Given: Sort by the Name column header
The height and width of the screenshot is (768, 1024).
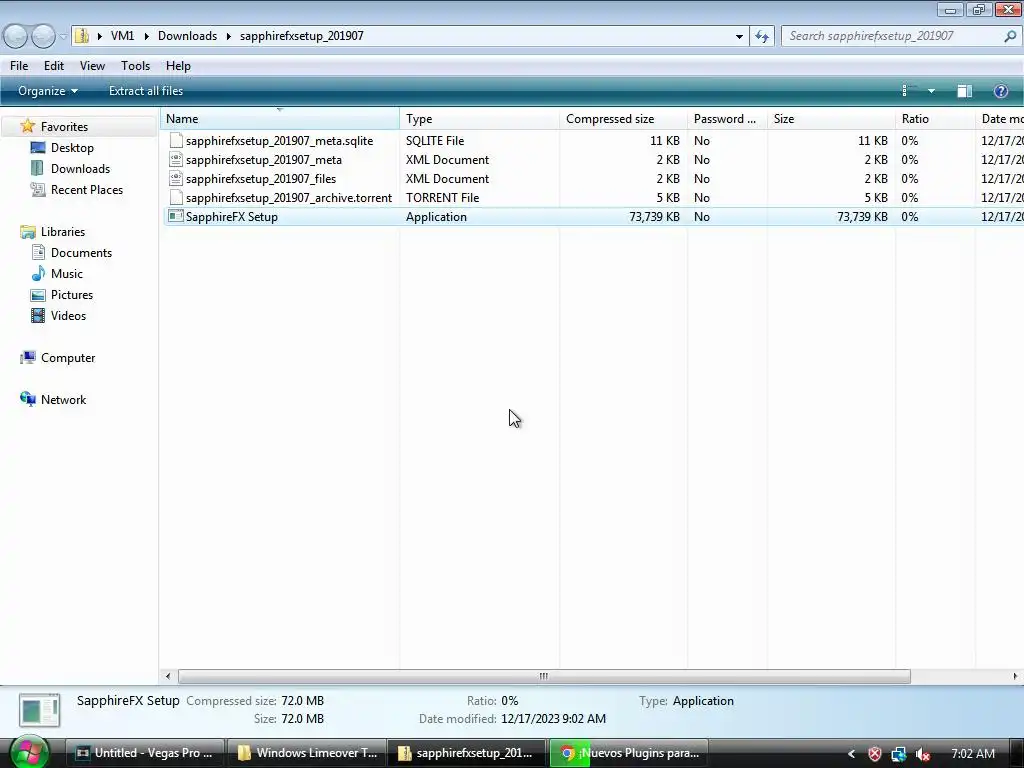Looking at the screenshot, I should (x=280, y=119).
